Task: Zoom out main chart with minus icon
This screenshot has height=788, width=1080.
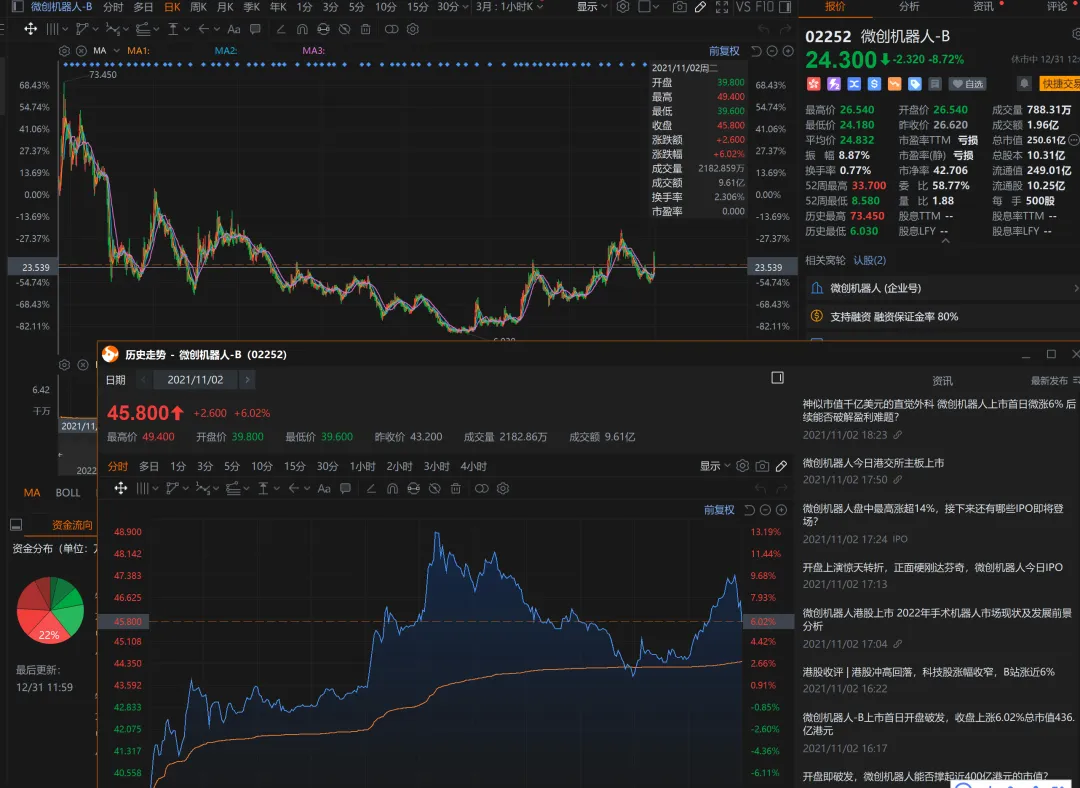Action: (772, 51)
